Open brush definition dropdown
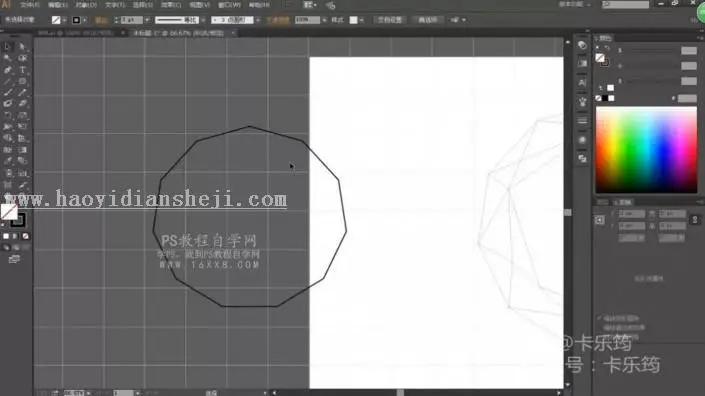Image resolution: width=705 pixels, height=396 pixels. (x=257, y=20)
